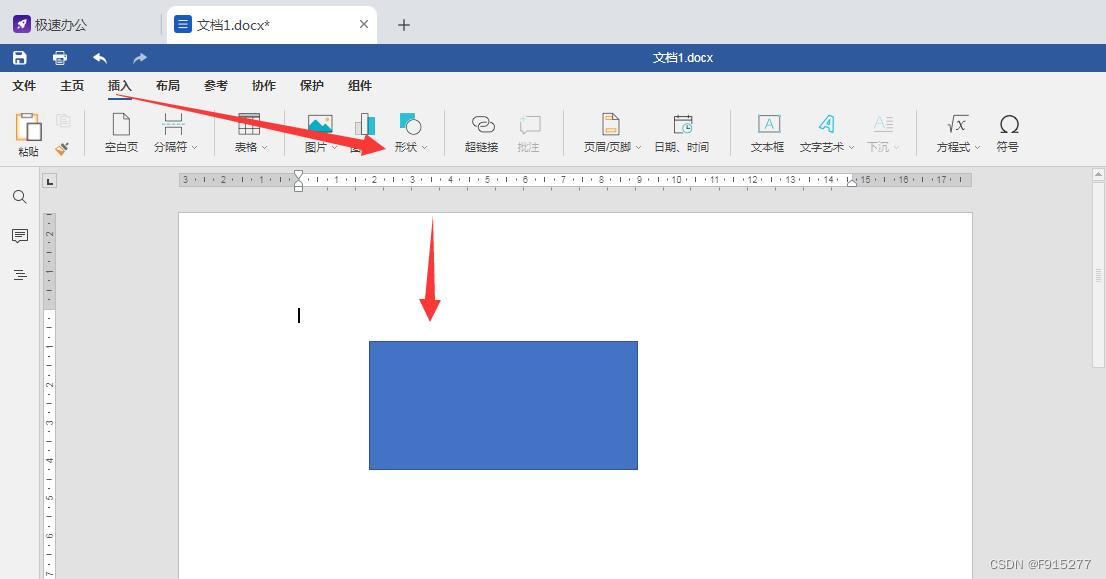Open a new tab with plus button
Image resolution: width=1106 pixels, height=579 pixels.
pyautogui.click(x=403, y=25)
